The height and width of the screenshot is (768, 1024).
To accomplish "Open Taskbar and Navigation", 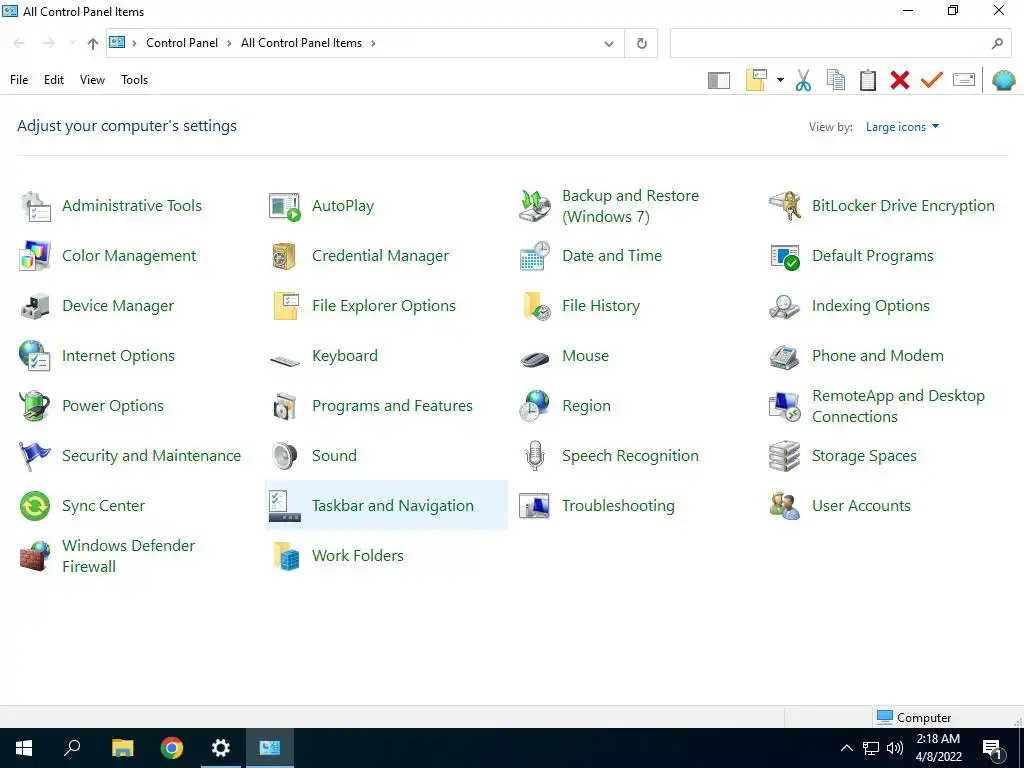I will click(386, 506).
